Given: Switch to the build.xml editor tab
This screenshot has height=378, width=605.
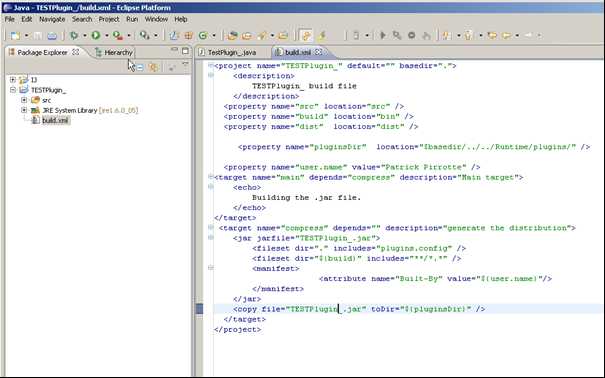Looking at the screenshot, I should 297,52.
